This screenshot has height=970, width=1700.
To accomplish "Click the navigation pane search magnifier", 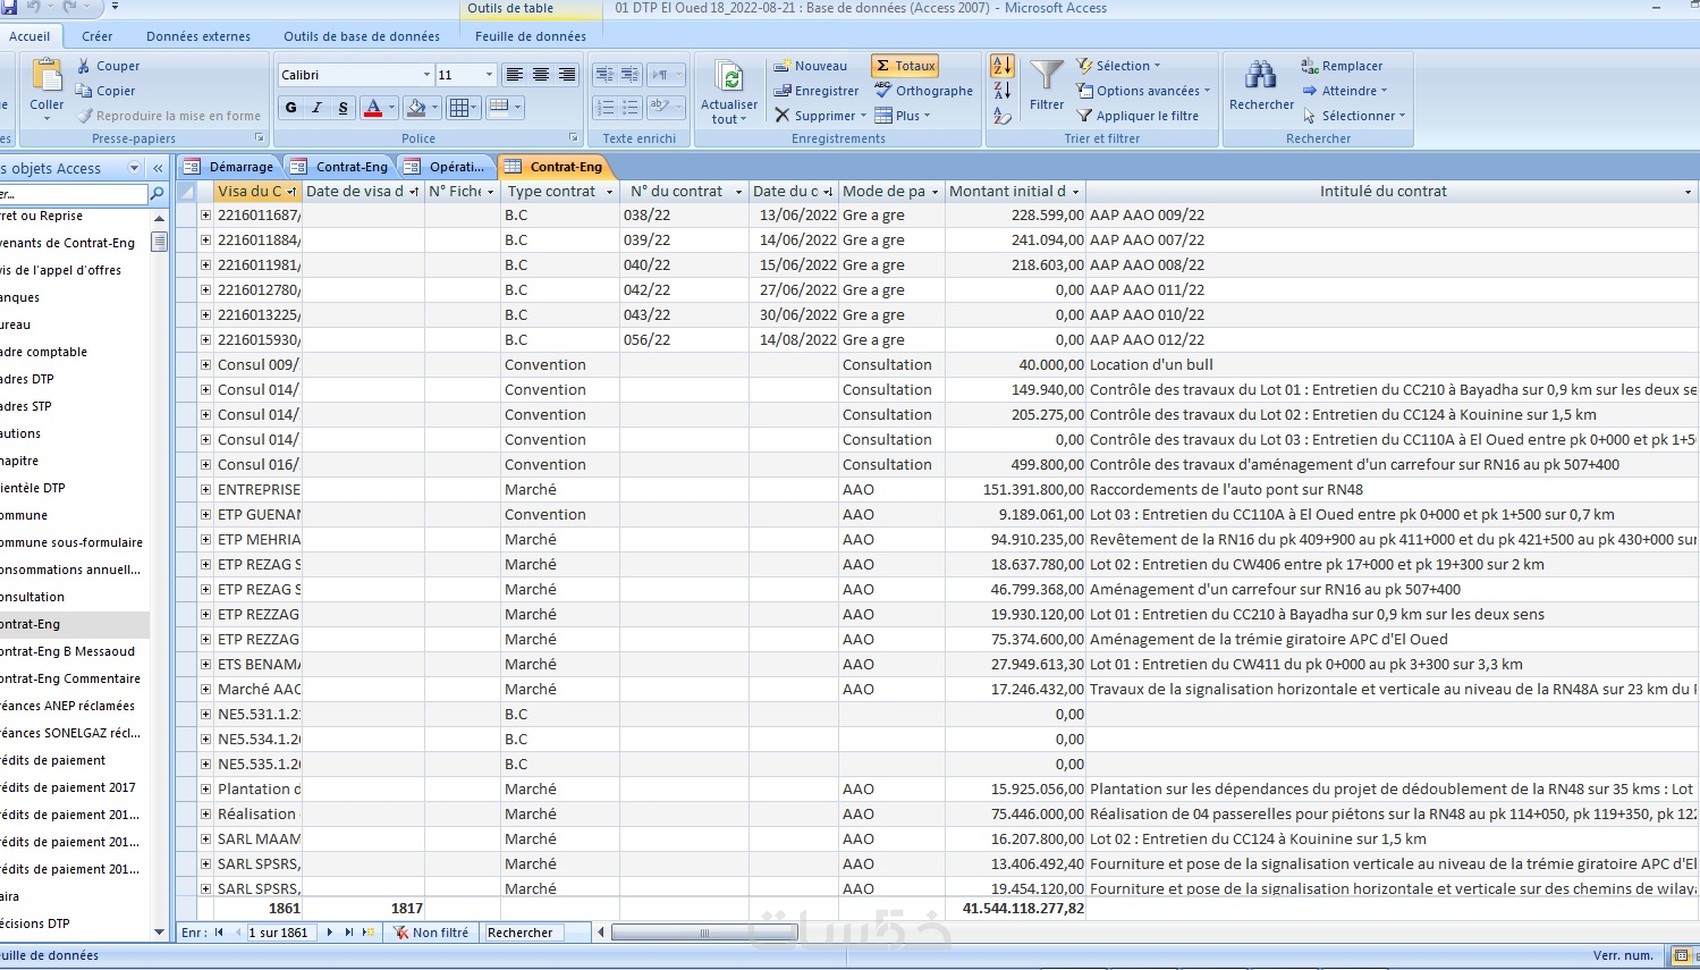I will click(157, 194).
